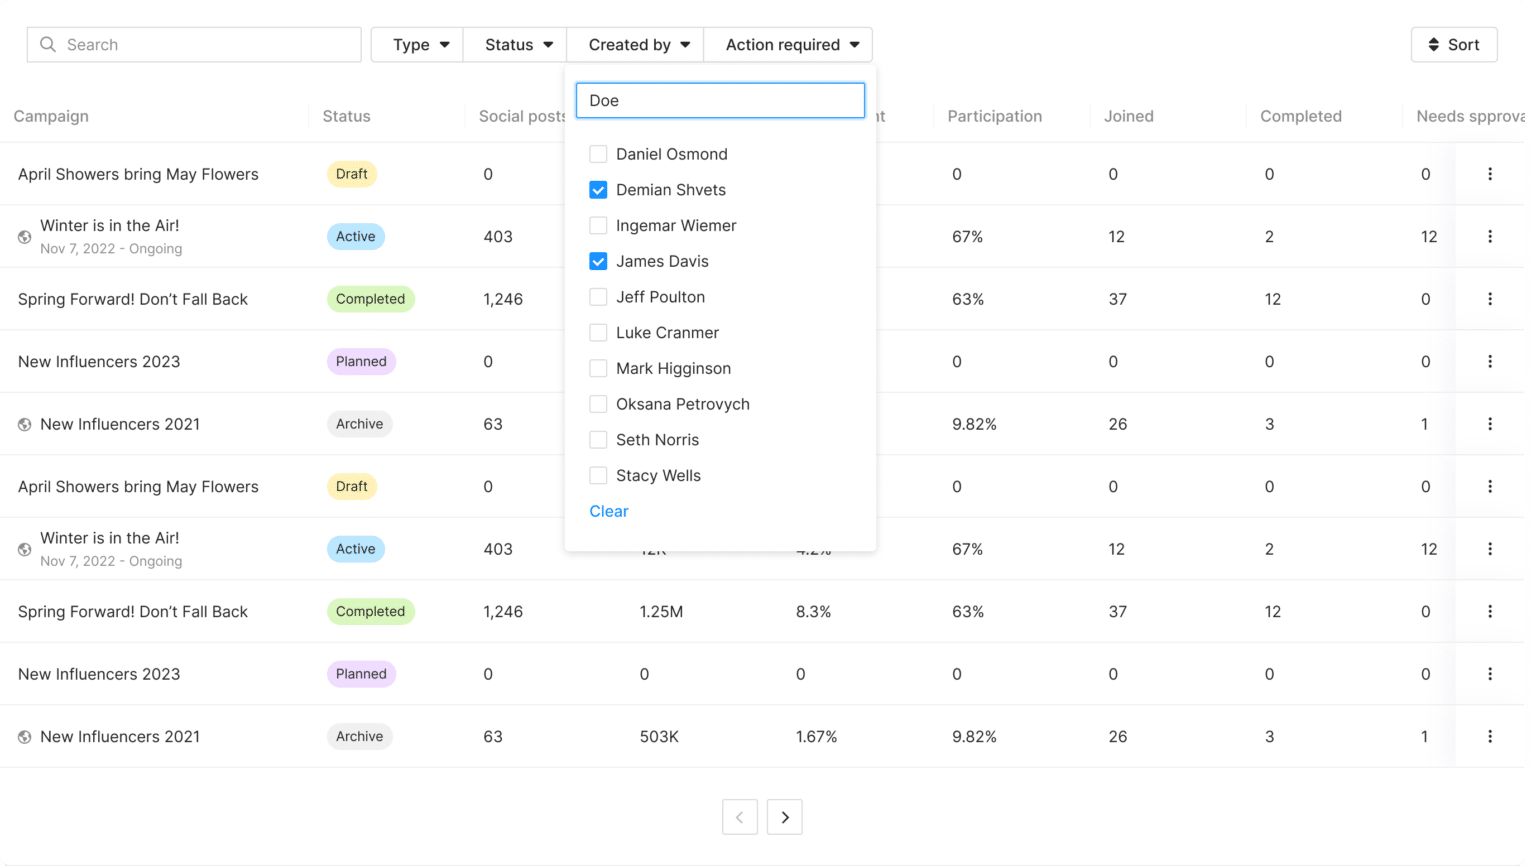This screenshot has width=1536, height=866.
Task: Go to previous page using the left arrow
Action: [739, 817]
